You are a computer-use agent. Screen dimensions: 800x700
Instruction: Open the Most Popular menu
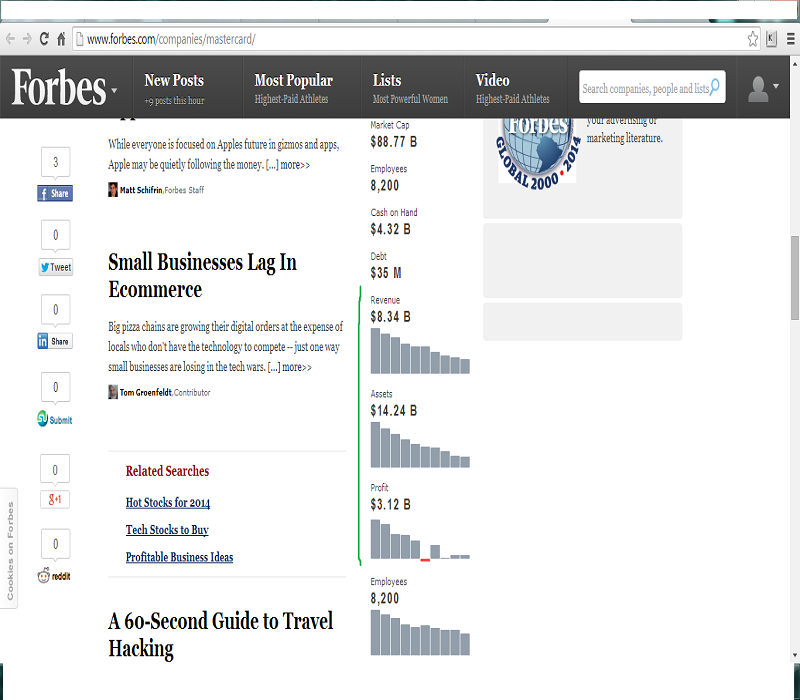[293, 81]
